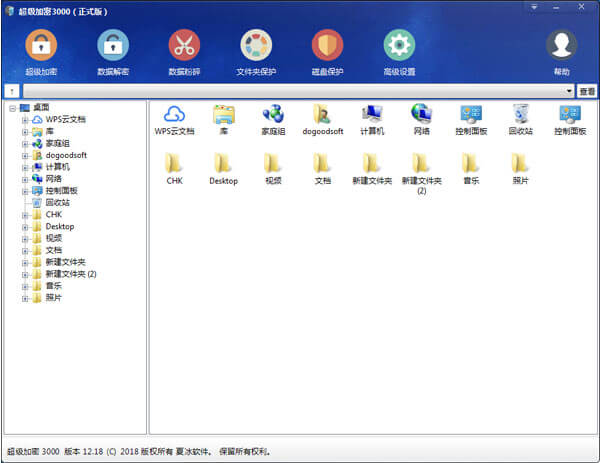
Task: Select the 照片 folder in file pane
Action: pyautogui.click(x=520, y=169)
